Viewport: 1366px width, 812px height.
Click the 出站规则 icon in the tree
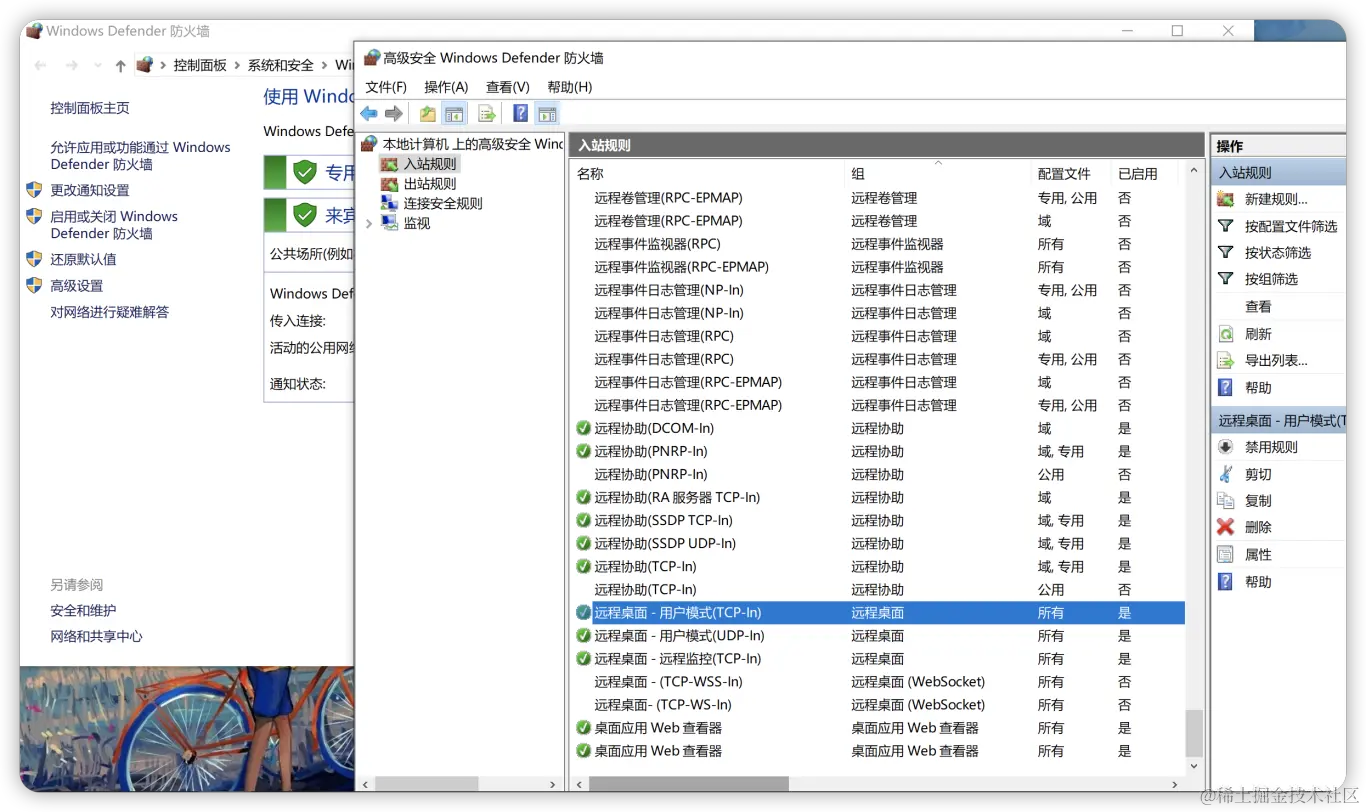click(389, 184)
